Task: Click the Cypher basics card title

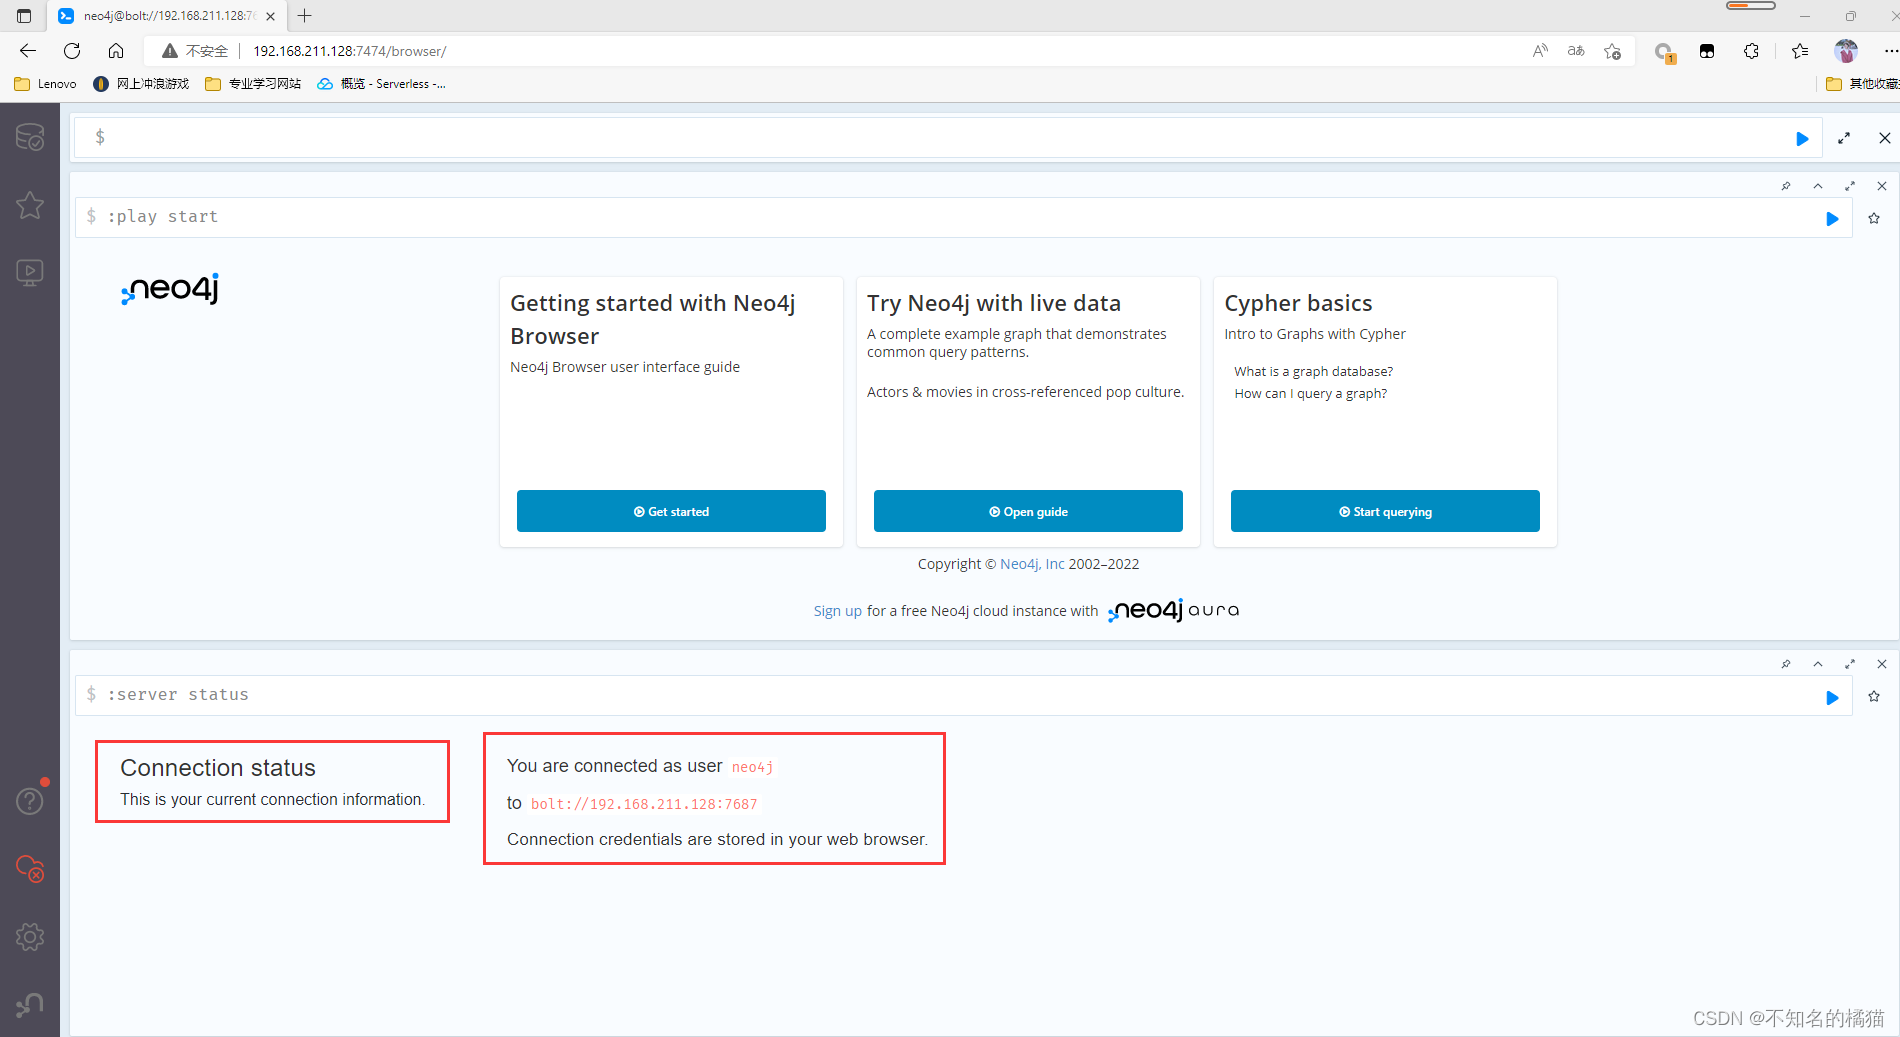Action: pyautogui.click(x=1298, y=303)
